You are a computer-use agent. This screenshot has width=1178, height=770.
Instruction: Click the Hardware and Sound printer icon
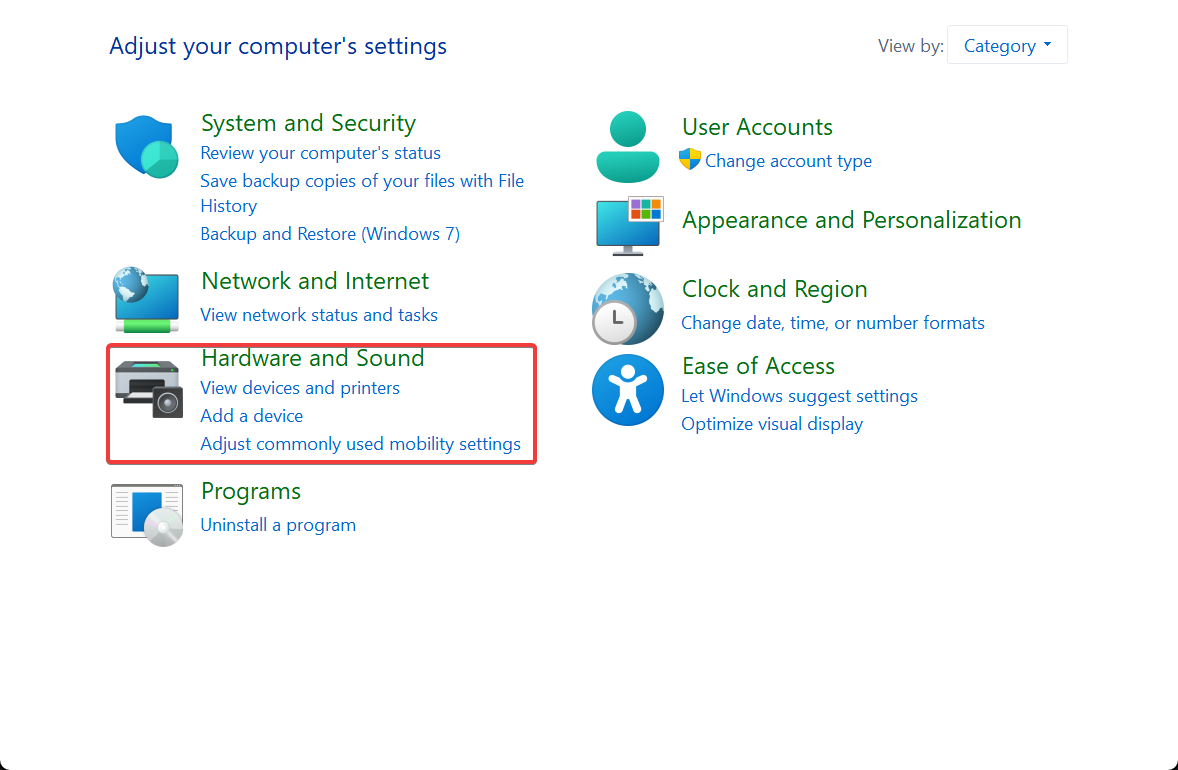(148, 388)
